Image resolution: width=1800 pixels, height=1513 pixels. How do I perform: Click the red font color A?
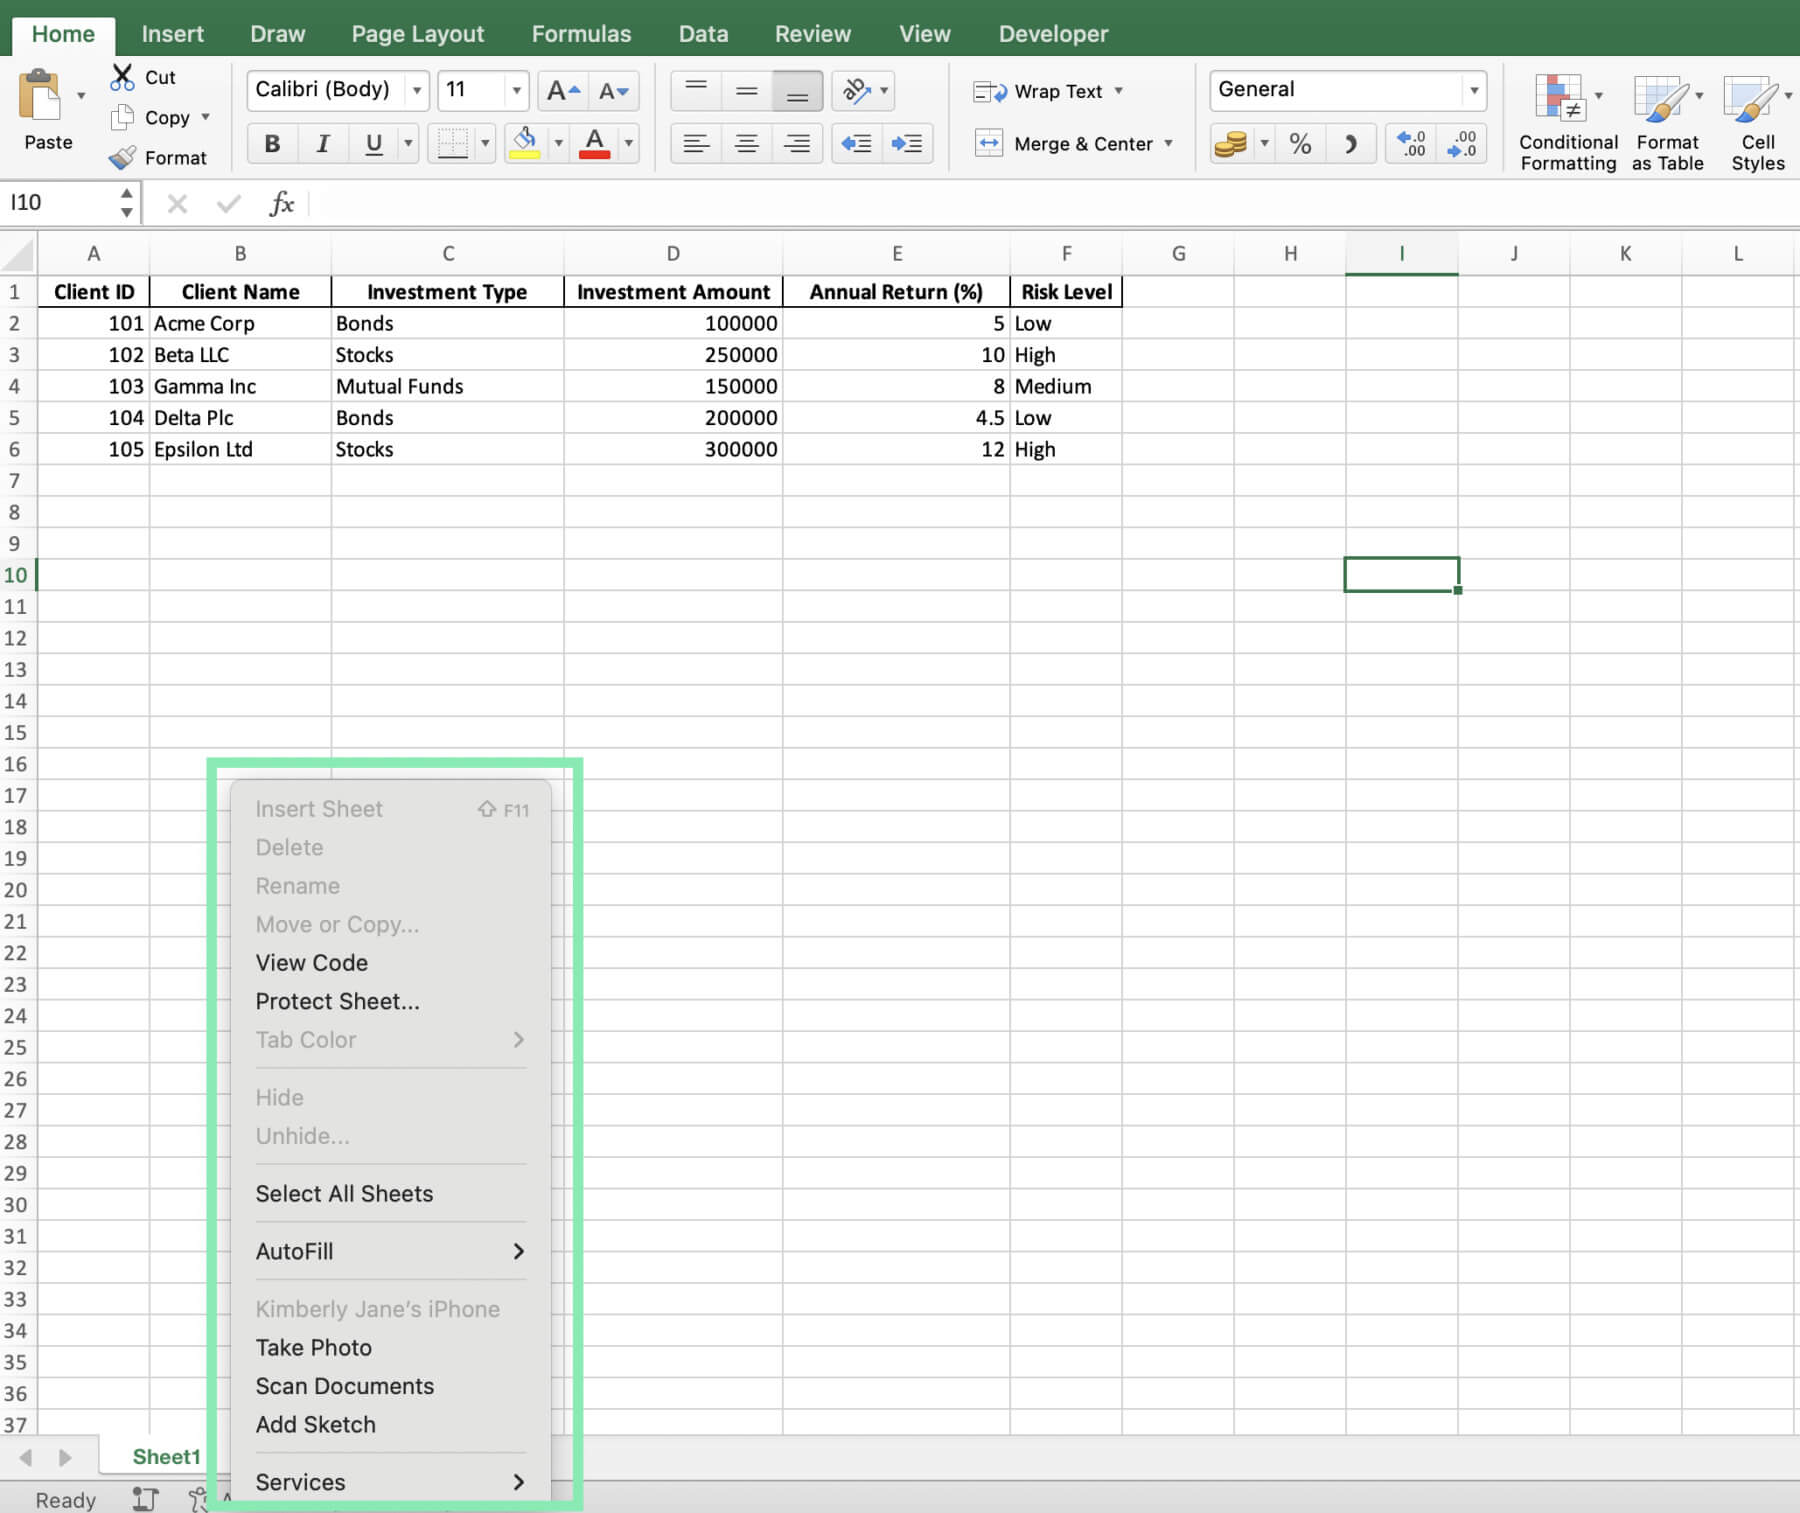point(594,143)
